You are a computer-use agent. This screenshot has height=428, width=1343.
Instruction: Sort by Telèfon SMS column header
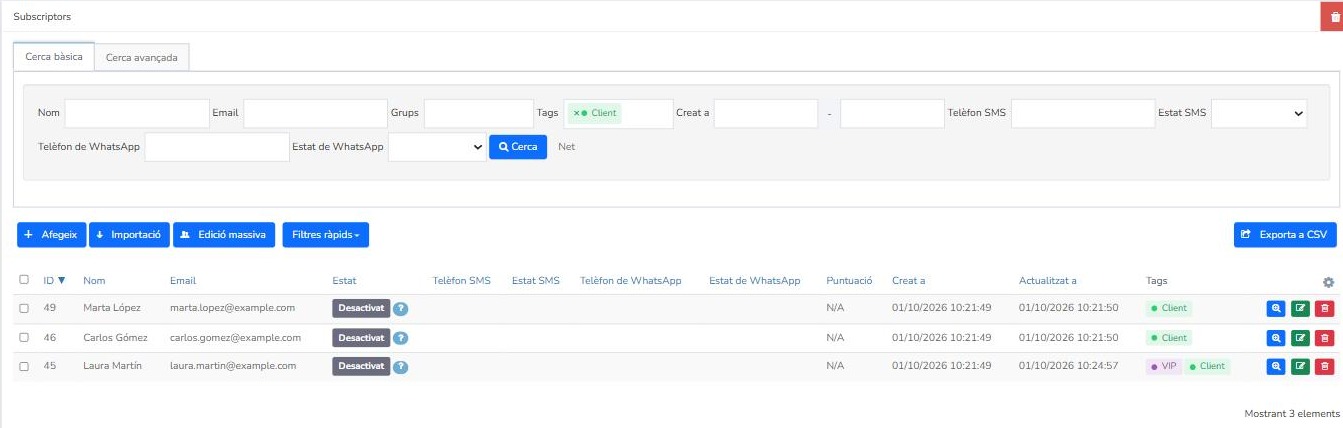(462, 281)
